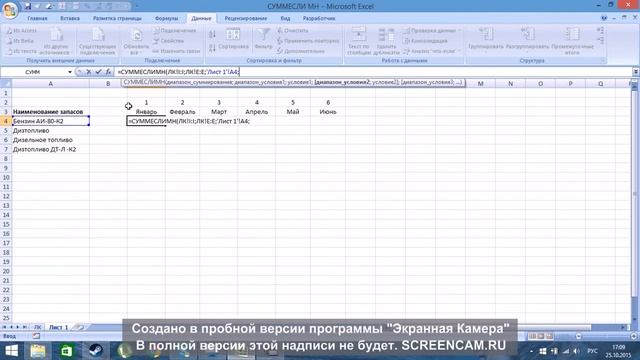Viewport: 640px width, 360px height.
Task: Open the Разработчик ribbon tab
Action: (x=319, y=18)
